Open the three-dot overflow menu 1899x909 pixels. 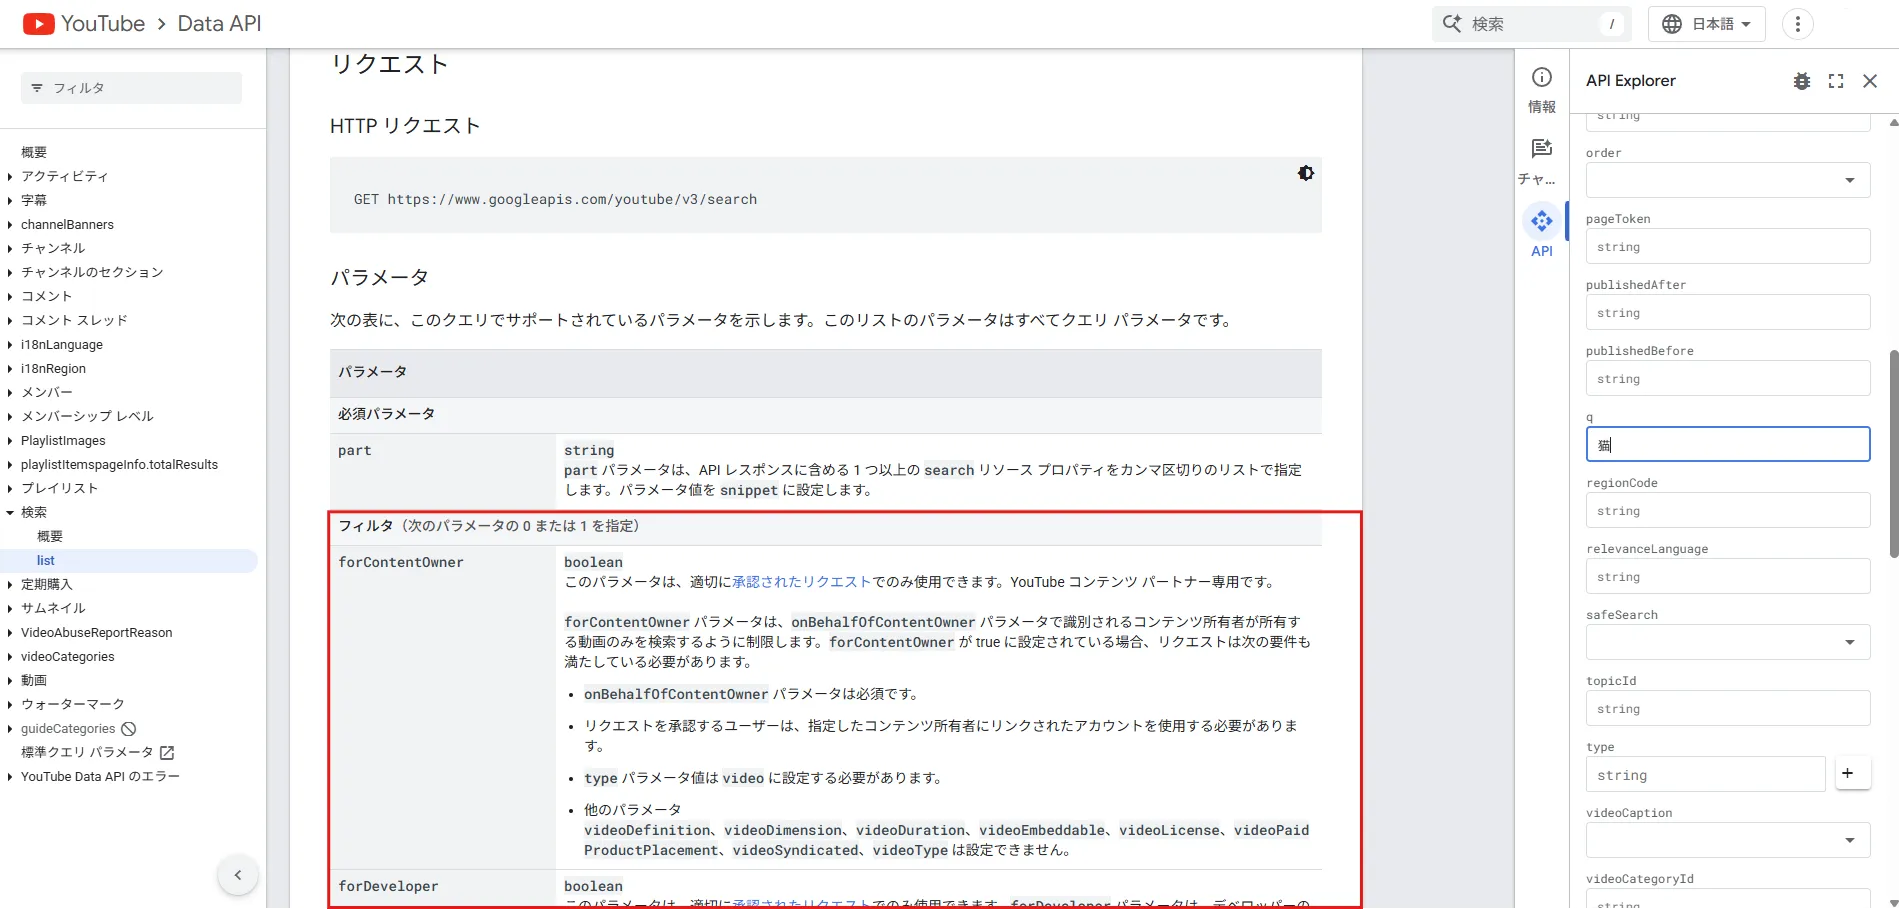click(x=1798, y=24)
